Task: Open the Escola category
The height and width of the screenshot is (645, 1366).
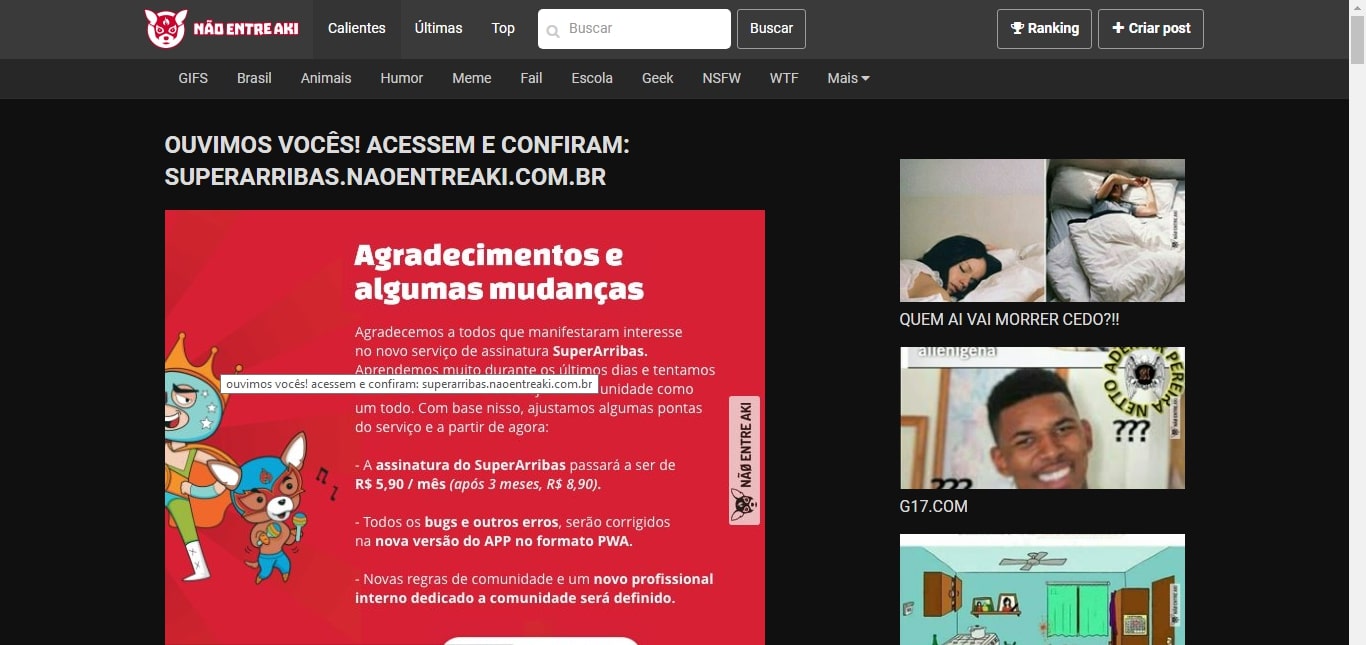Action: [592, 78]
